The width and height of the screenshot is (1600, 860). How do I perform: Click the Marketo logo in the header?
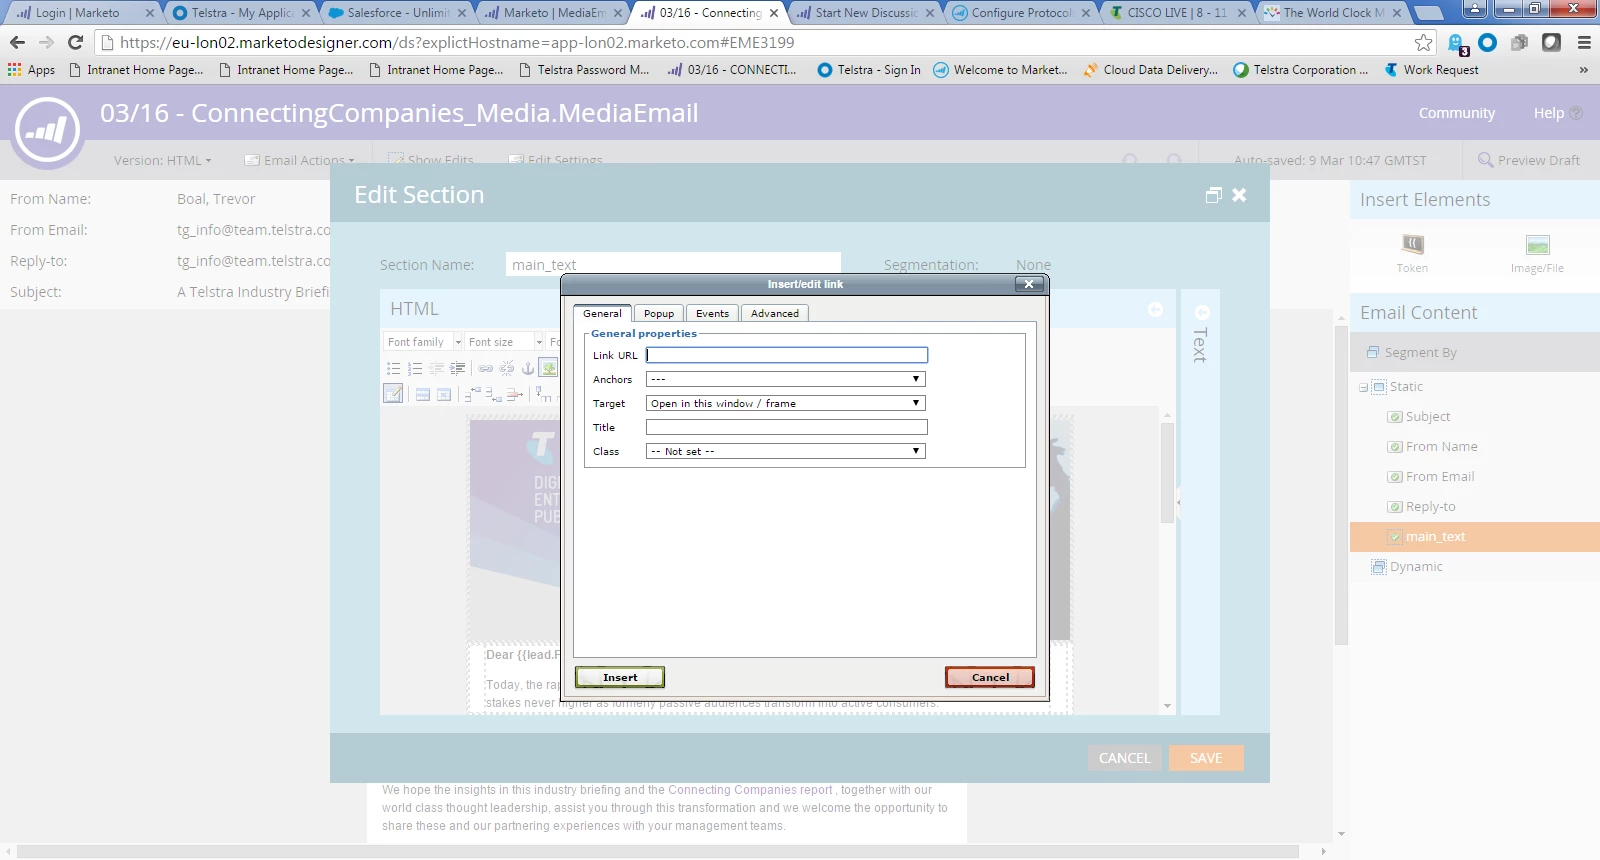(46, 131)
